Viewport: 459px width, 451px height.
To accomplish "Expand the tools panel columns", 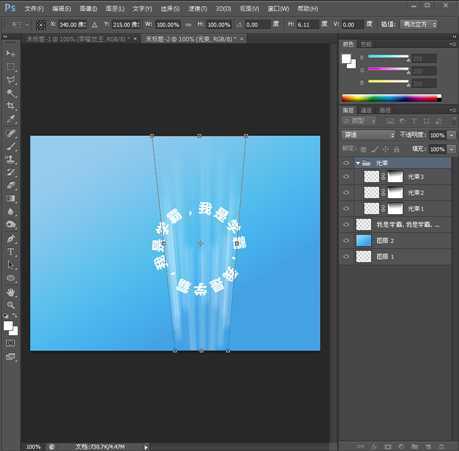I will pos(5,37).
